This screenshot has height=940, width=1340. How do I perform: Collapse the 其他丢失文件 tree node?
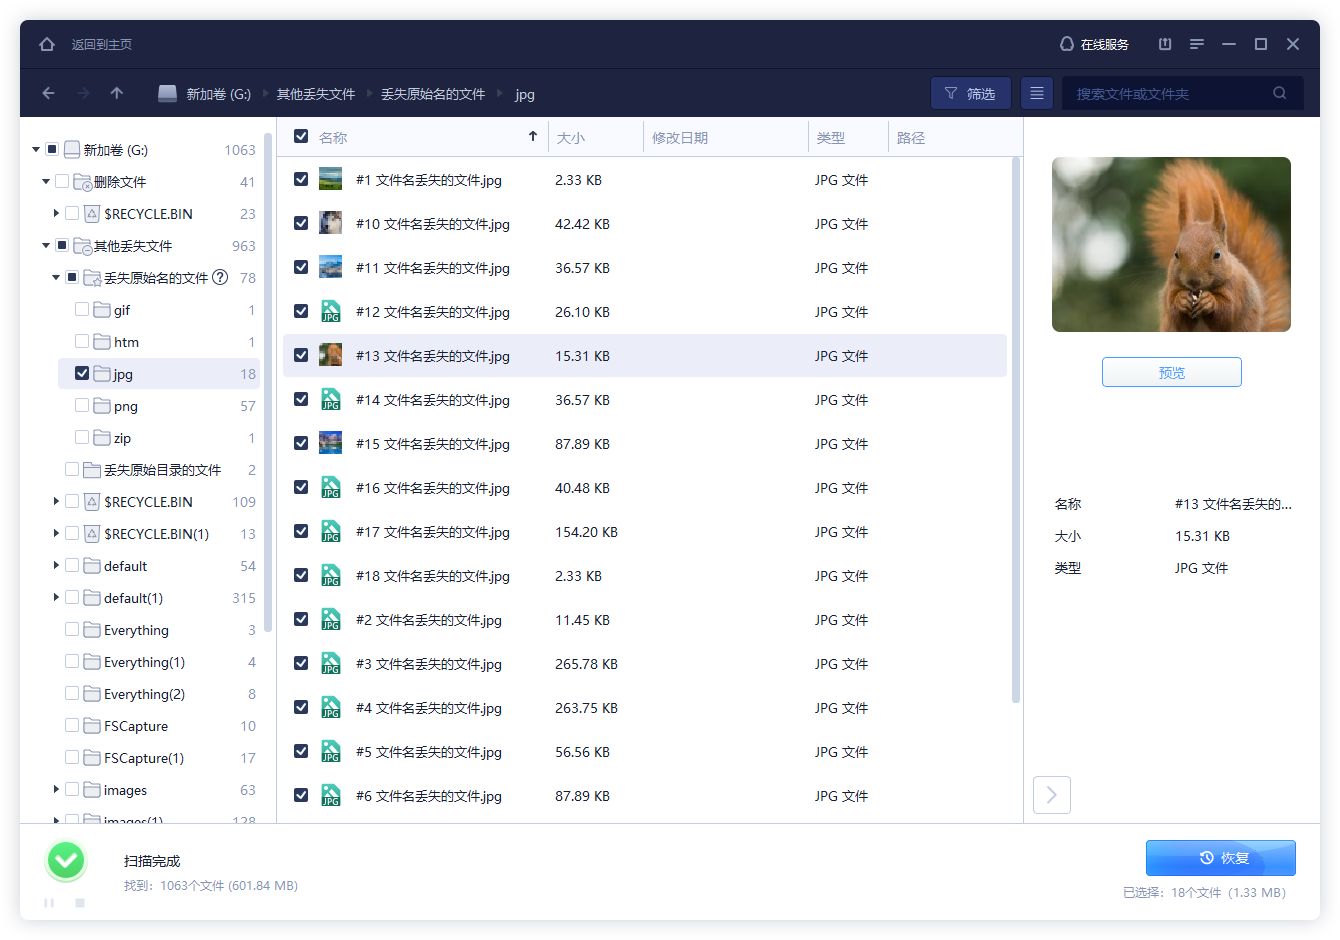46,246
